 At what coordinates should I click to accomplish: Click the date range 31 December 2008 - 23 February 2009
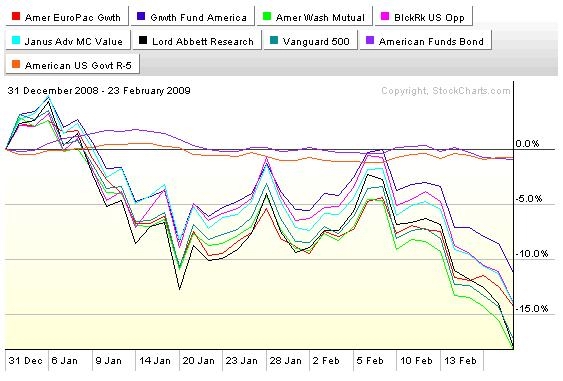coord(99,90)
